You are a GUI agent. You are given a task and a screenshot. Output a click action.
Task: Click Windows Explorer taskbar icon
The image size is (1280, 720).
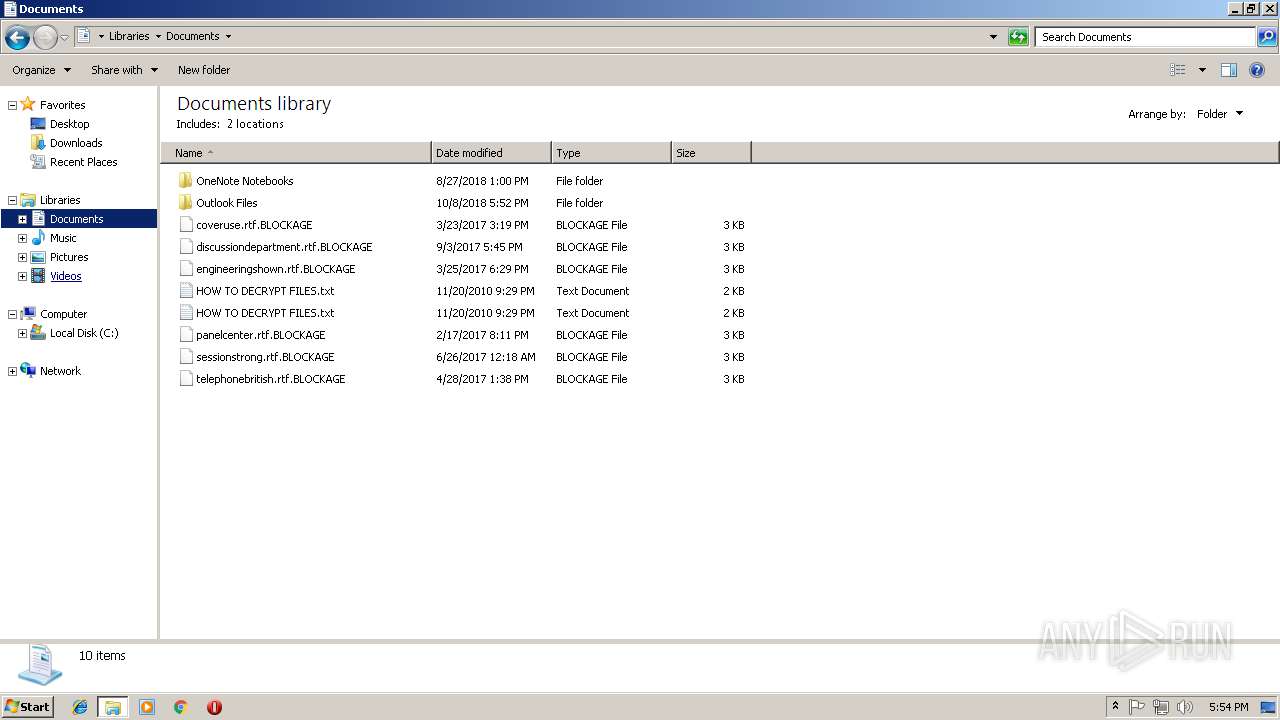click(113, 707)
